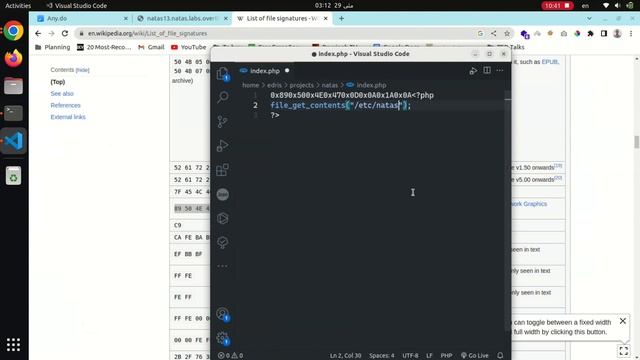The height and width of the screenshot is (360, 640).
Task: Open Run and Debug view in VS Code
Action: (x=223, y=145)
